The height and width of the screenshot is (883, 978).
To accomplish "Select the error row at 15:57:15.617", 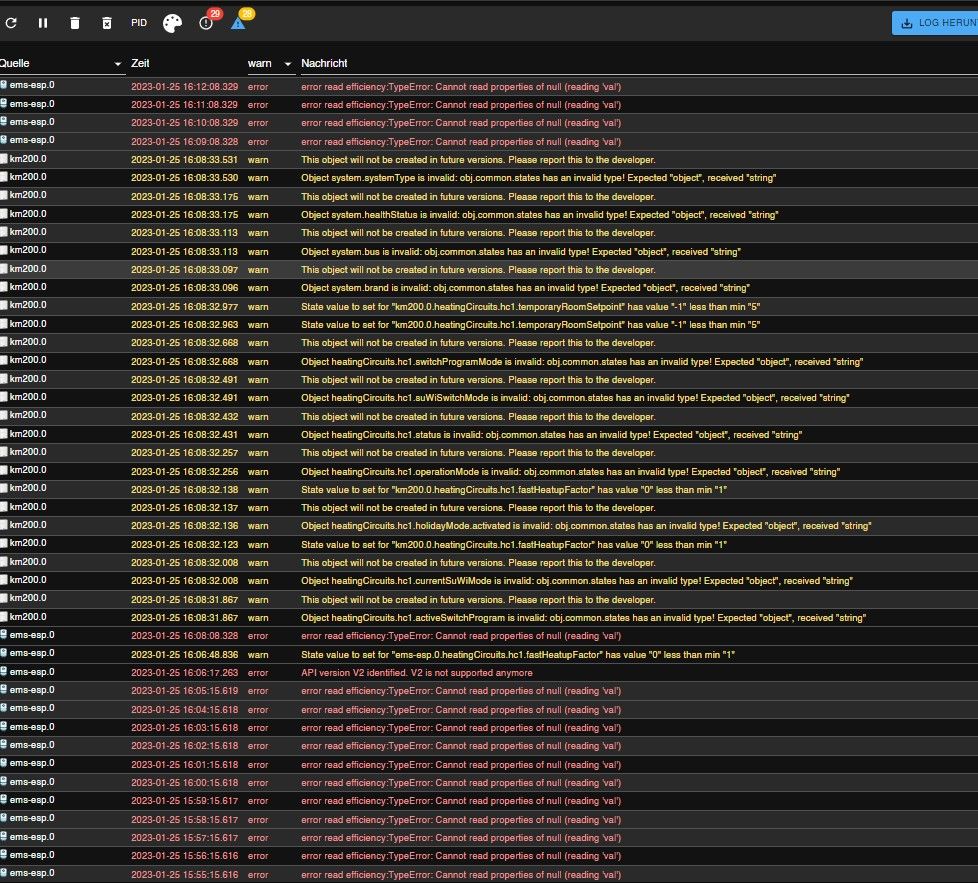I will [489, 837].
